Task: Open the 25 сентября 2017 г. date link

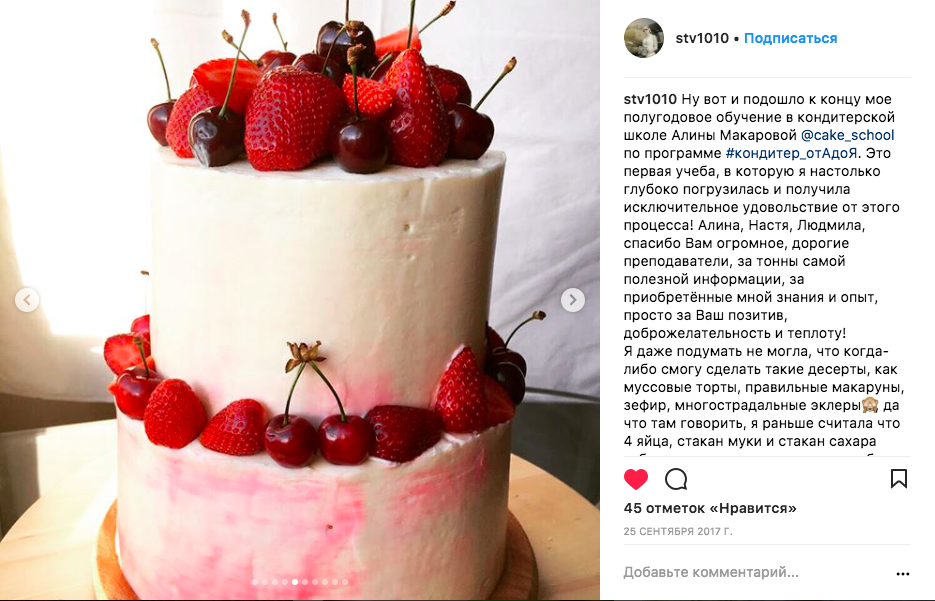Action: pyautogui.click(x=678, y=531)
